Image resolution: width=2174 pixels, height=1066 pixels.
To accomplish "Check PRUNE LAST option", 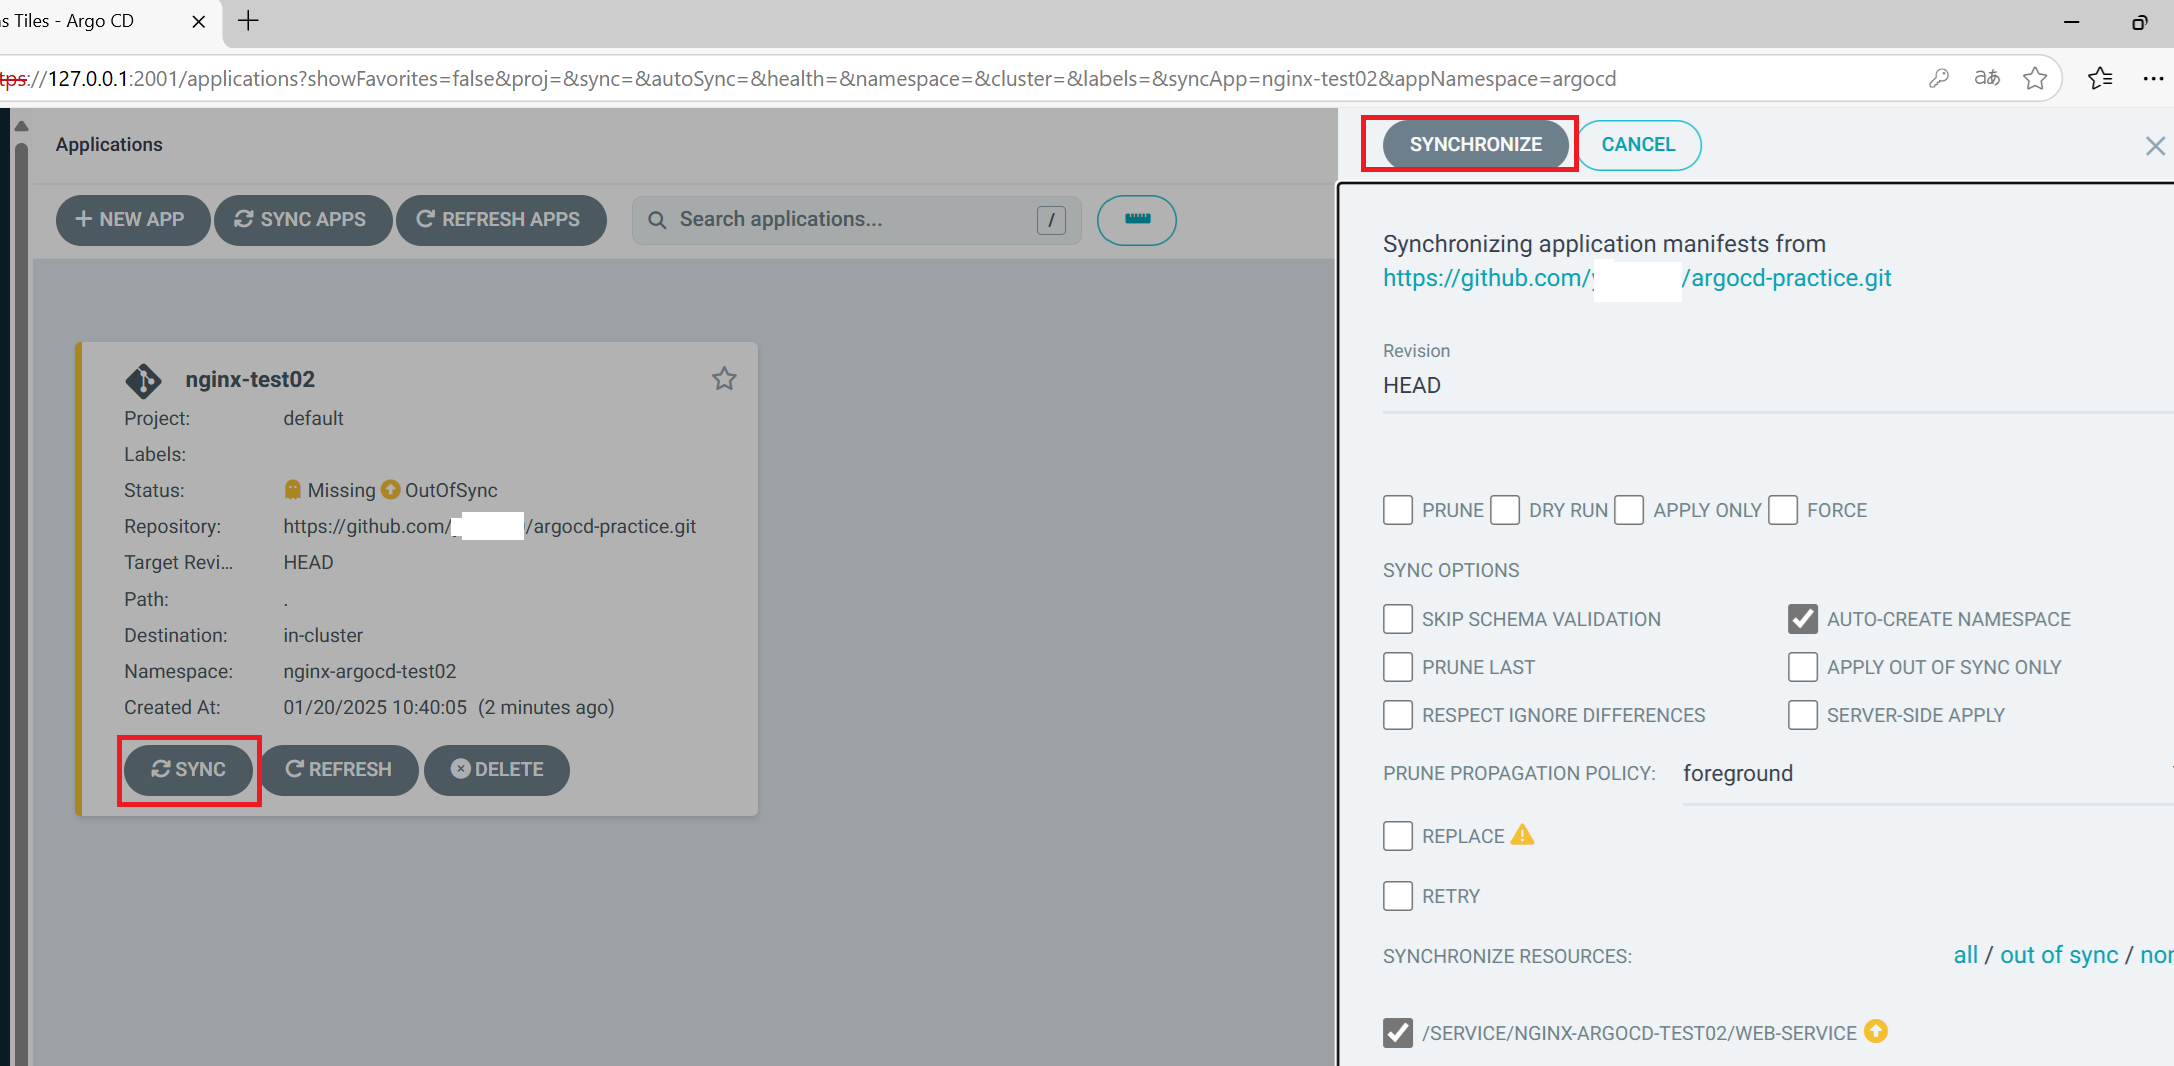I will pos(1398,667).
